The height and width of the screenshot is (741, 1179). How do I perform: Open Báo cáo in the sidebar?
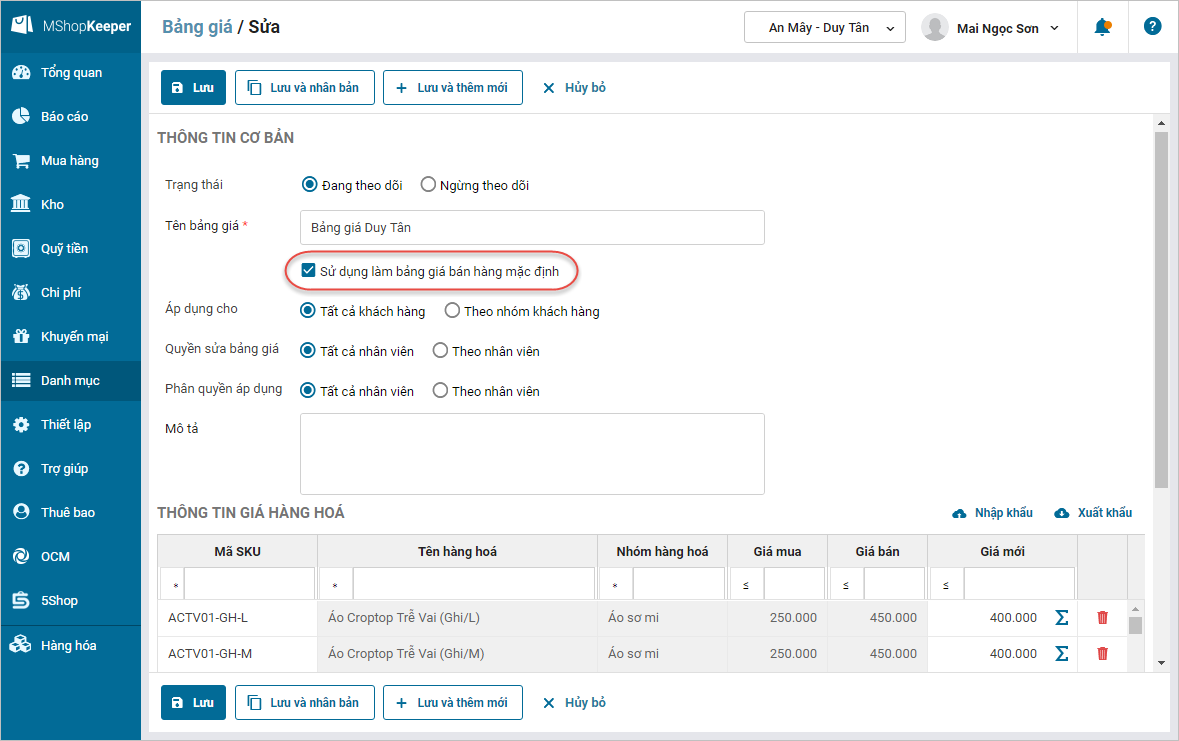coord(71,117)
